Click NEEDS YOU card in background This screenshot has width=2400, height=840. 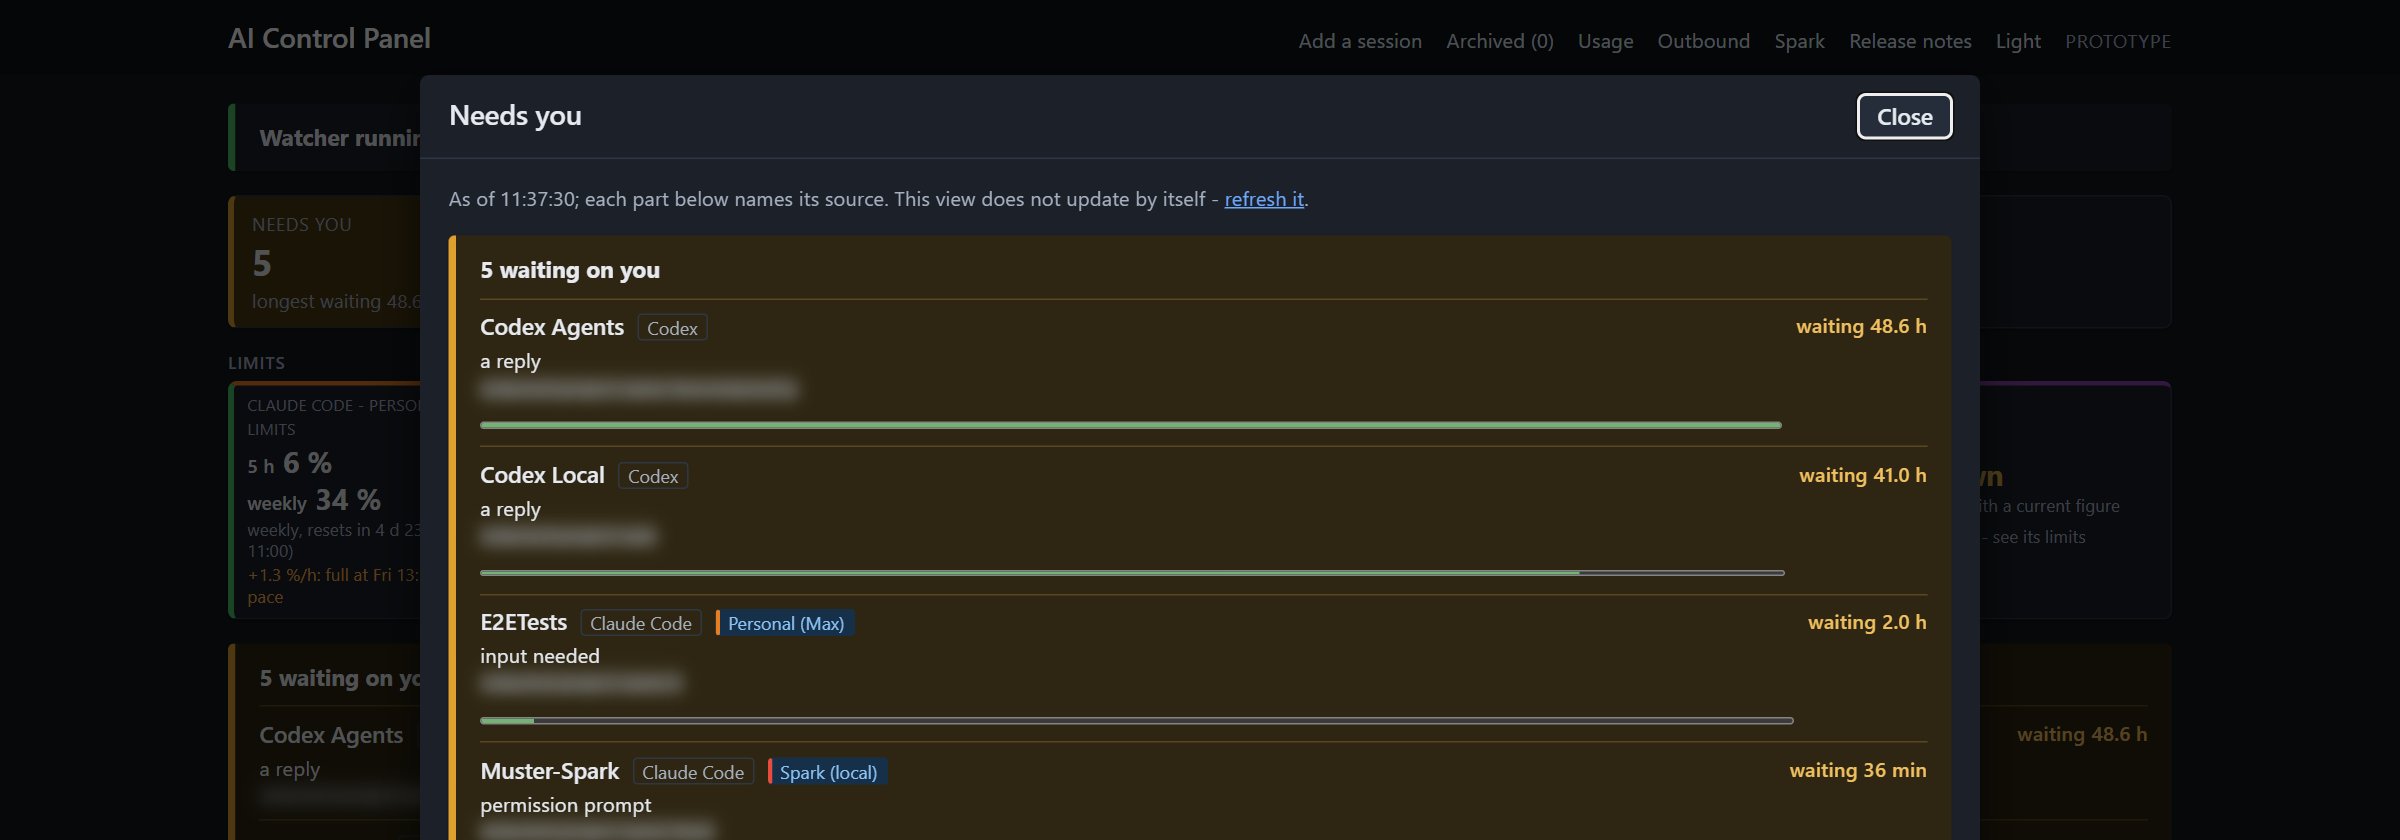tap(325, 262)
